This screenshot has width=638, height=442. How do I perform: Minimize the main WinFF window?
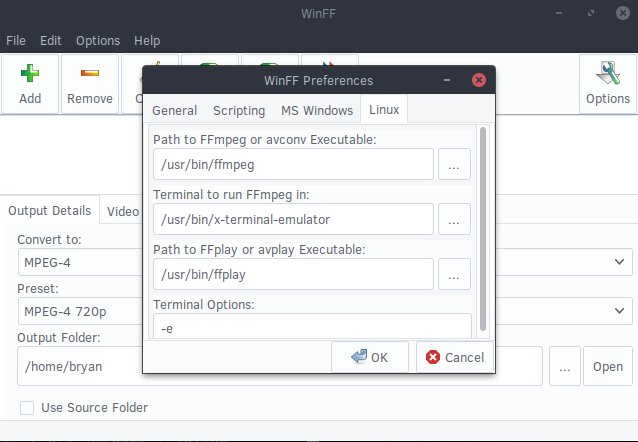pos(559,13)
